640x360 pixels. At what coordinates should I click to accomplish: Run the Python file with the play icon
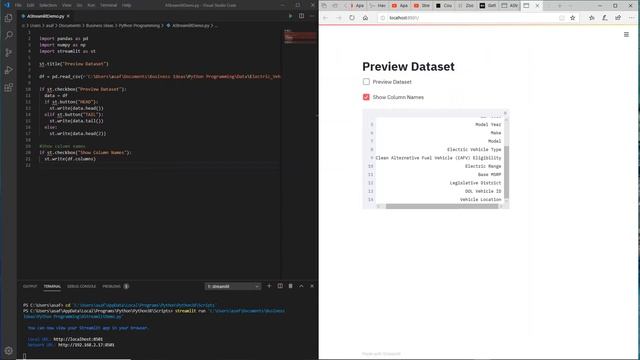pos(291,16)
